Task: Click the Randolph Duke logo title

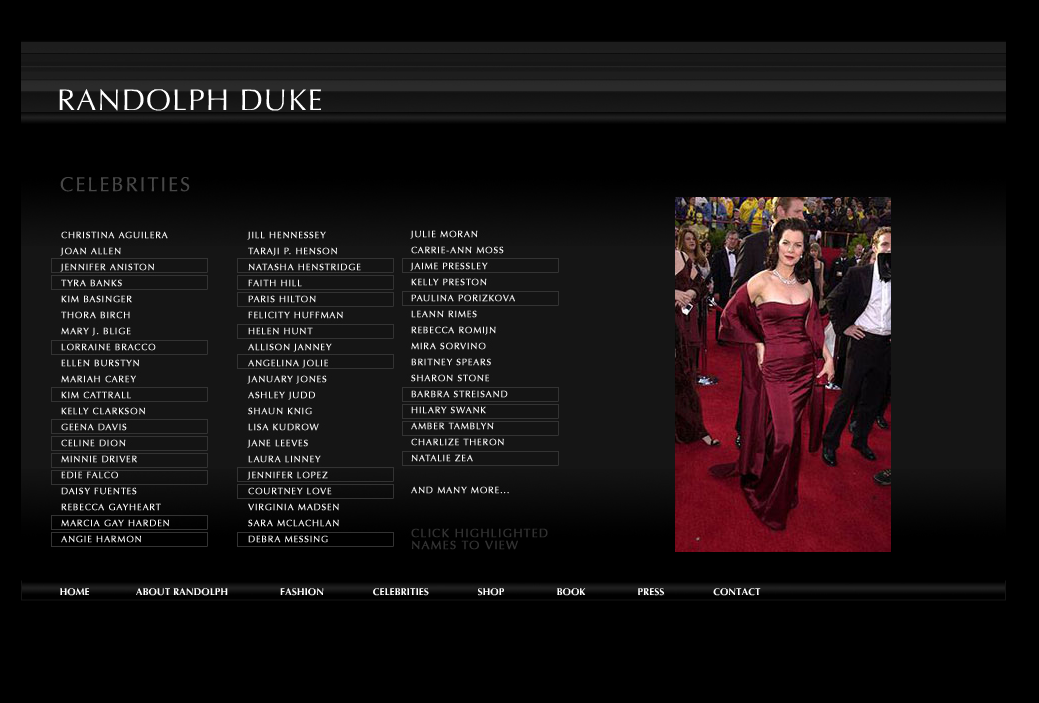Action: [190, 100]
